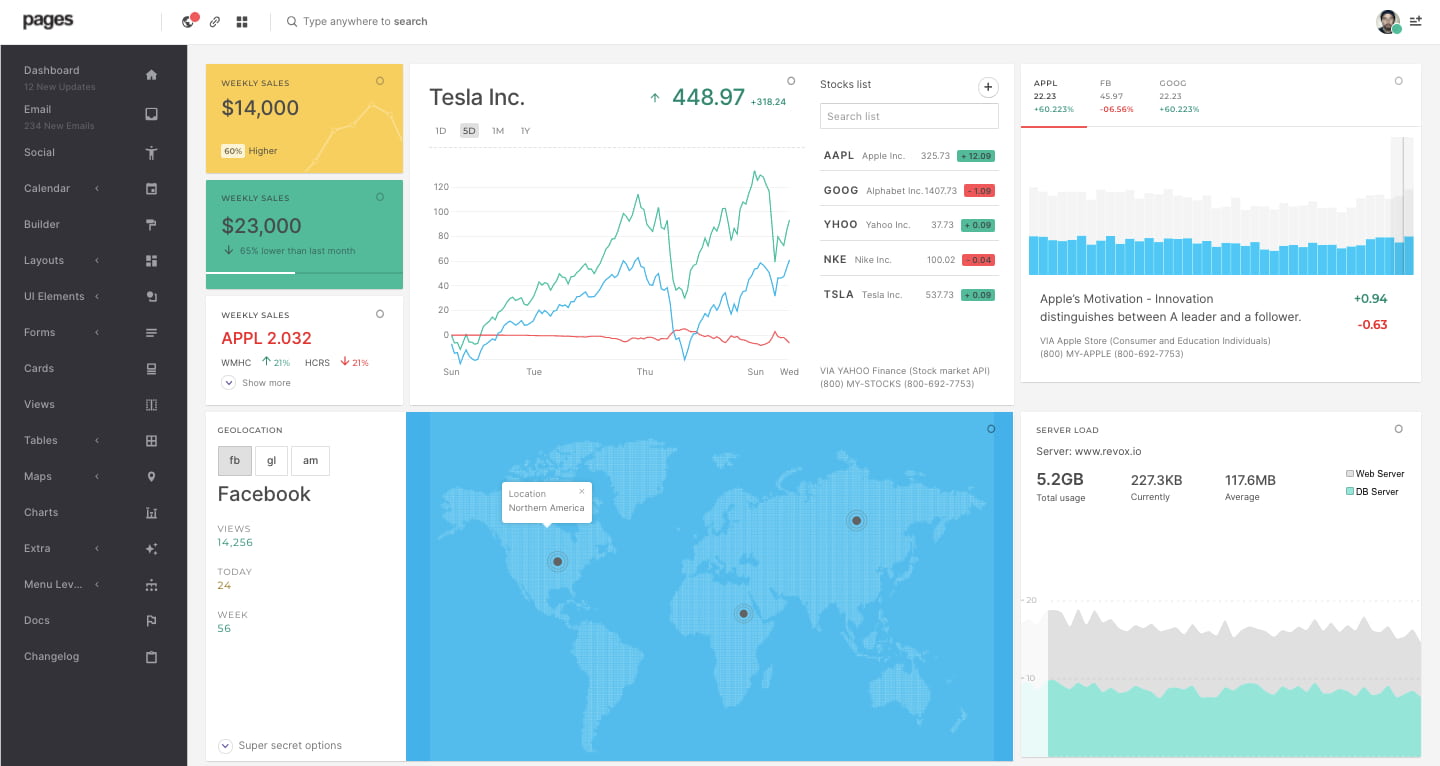Open the Email inbox icon
The height and width of the screenshot is (766, 1440).
click(x=150, y=114)
